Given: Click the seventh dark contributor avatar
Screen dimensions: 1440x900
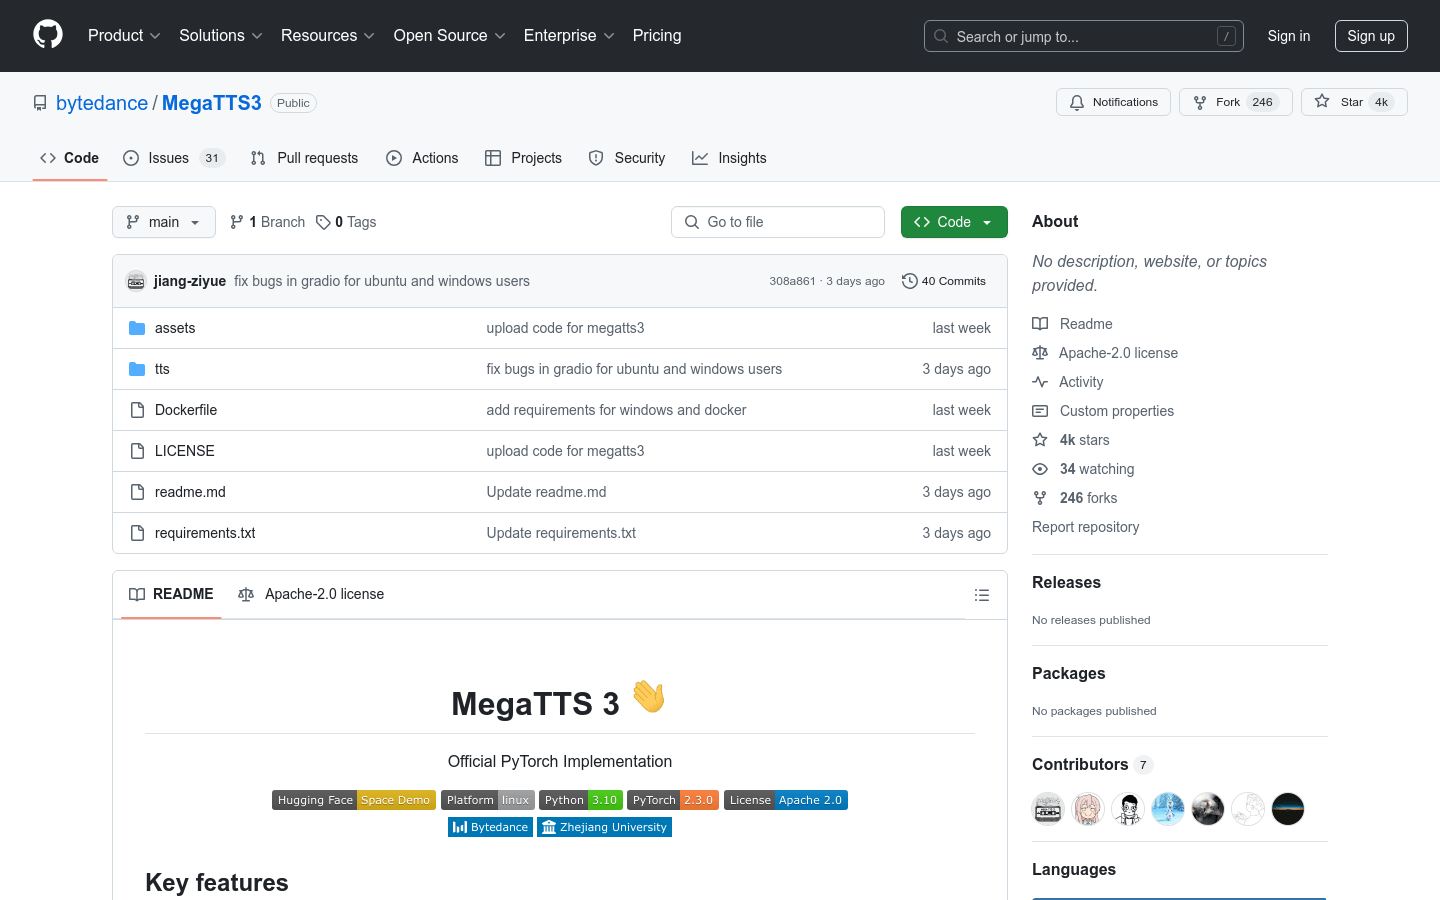Looking at the screenshot, I should [1288, 808].
